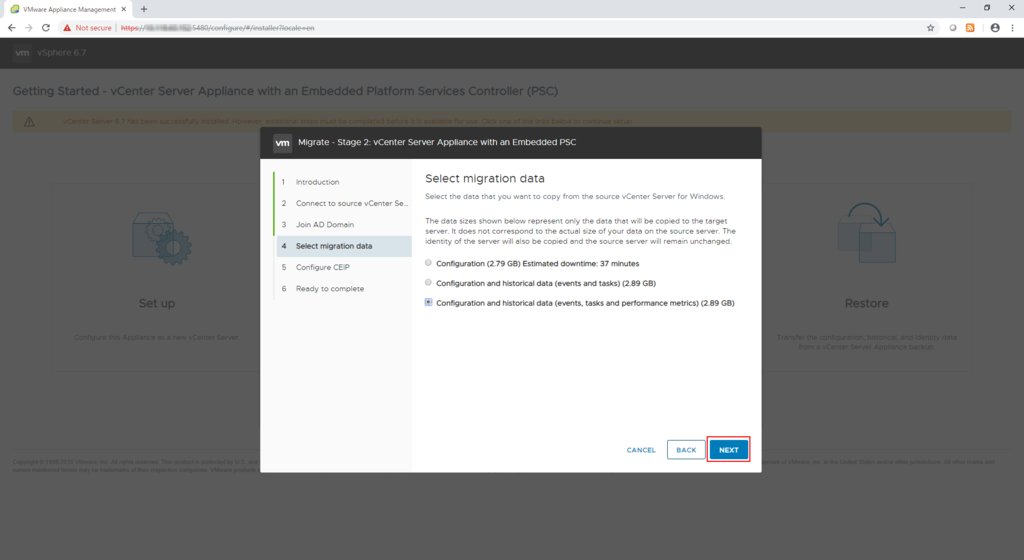Image resolution: width=1024 pixels, height=560 pixels.
Task: Open a new browser tab with plus icon
Action: [144, 9]
